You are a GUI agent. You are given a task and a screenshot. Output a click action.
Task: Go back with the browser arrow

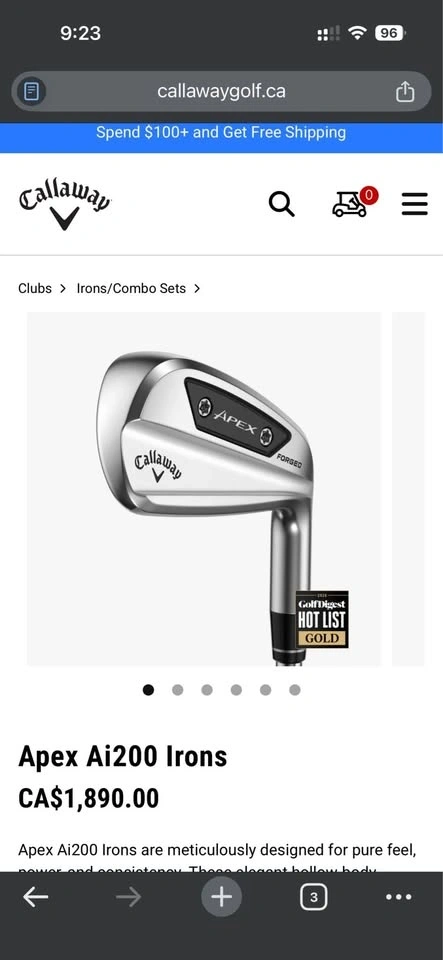(35, 898)
